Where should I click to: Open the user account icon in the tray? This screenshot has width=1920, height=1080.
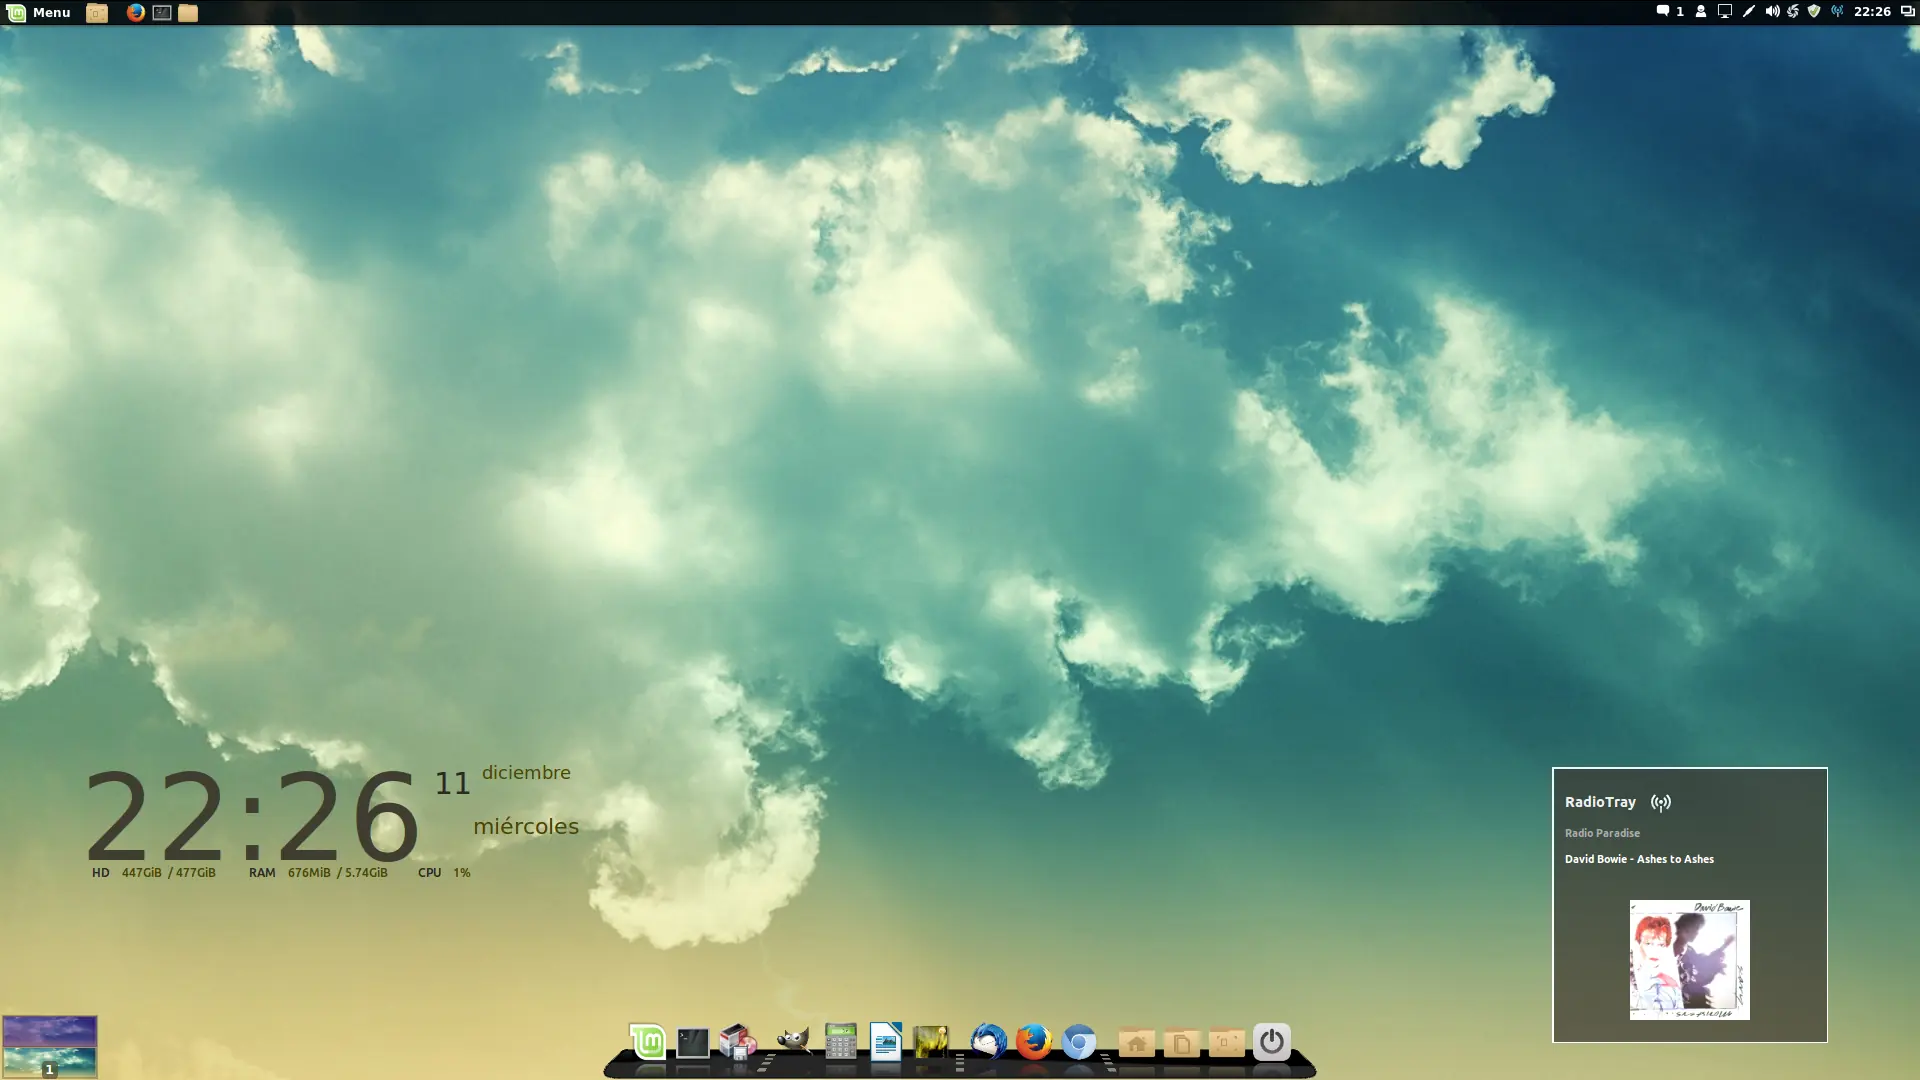(1700, 12)
